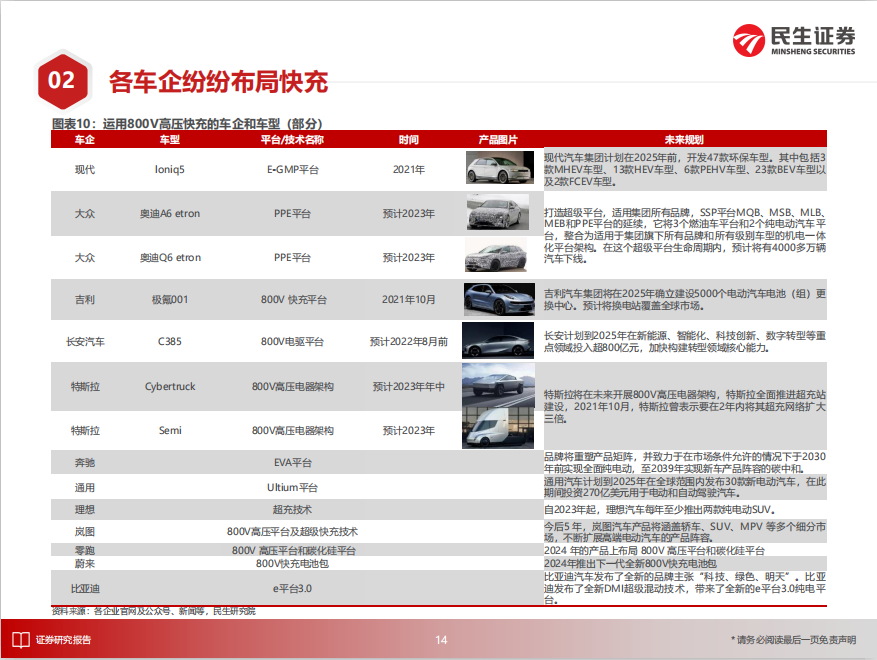
Task: Select the 极氪001 cell
Action: click(x=169, y=300)
